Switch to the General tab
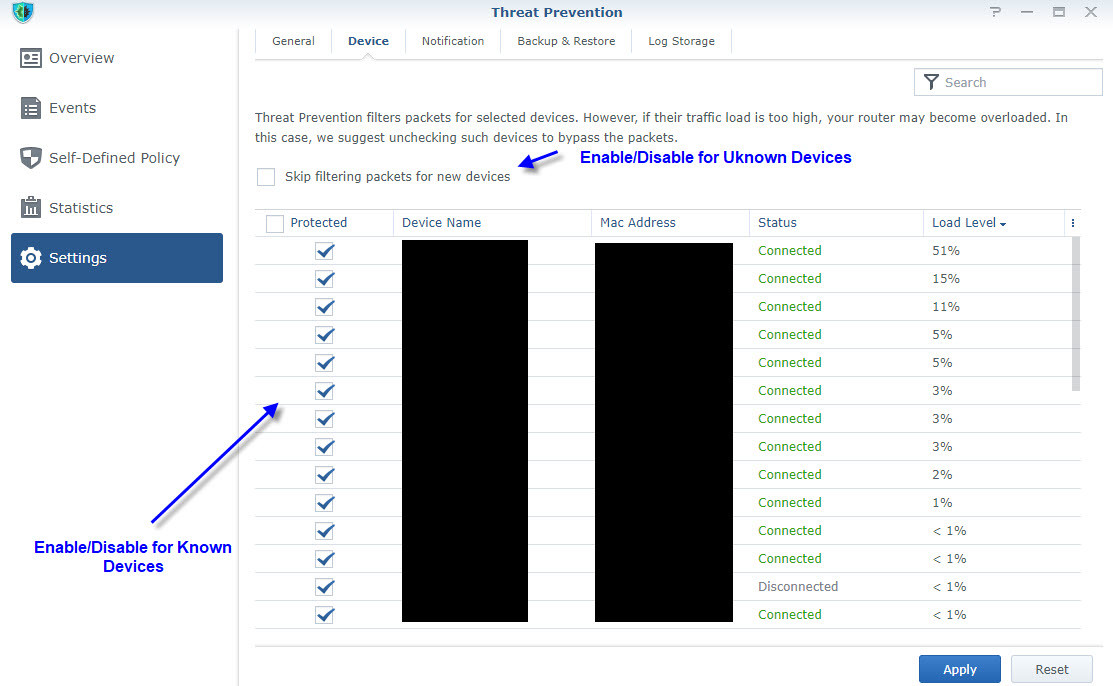This screenshot has height=686, width=1113. pyautogui.click(x=293, y=41)
